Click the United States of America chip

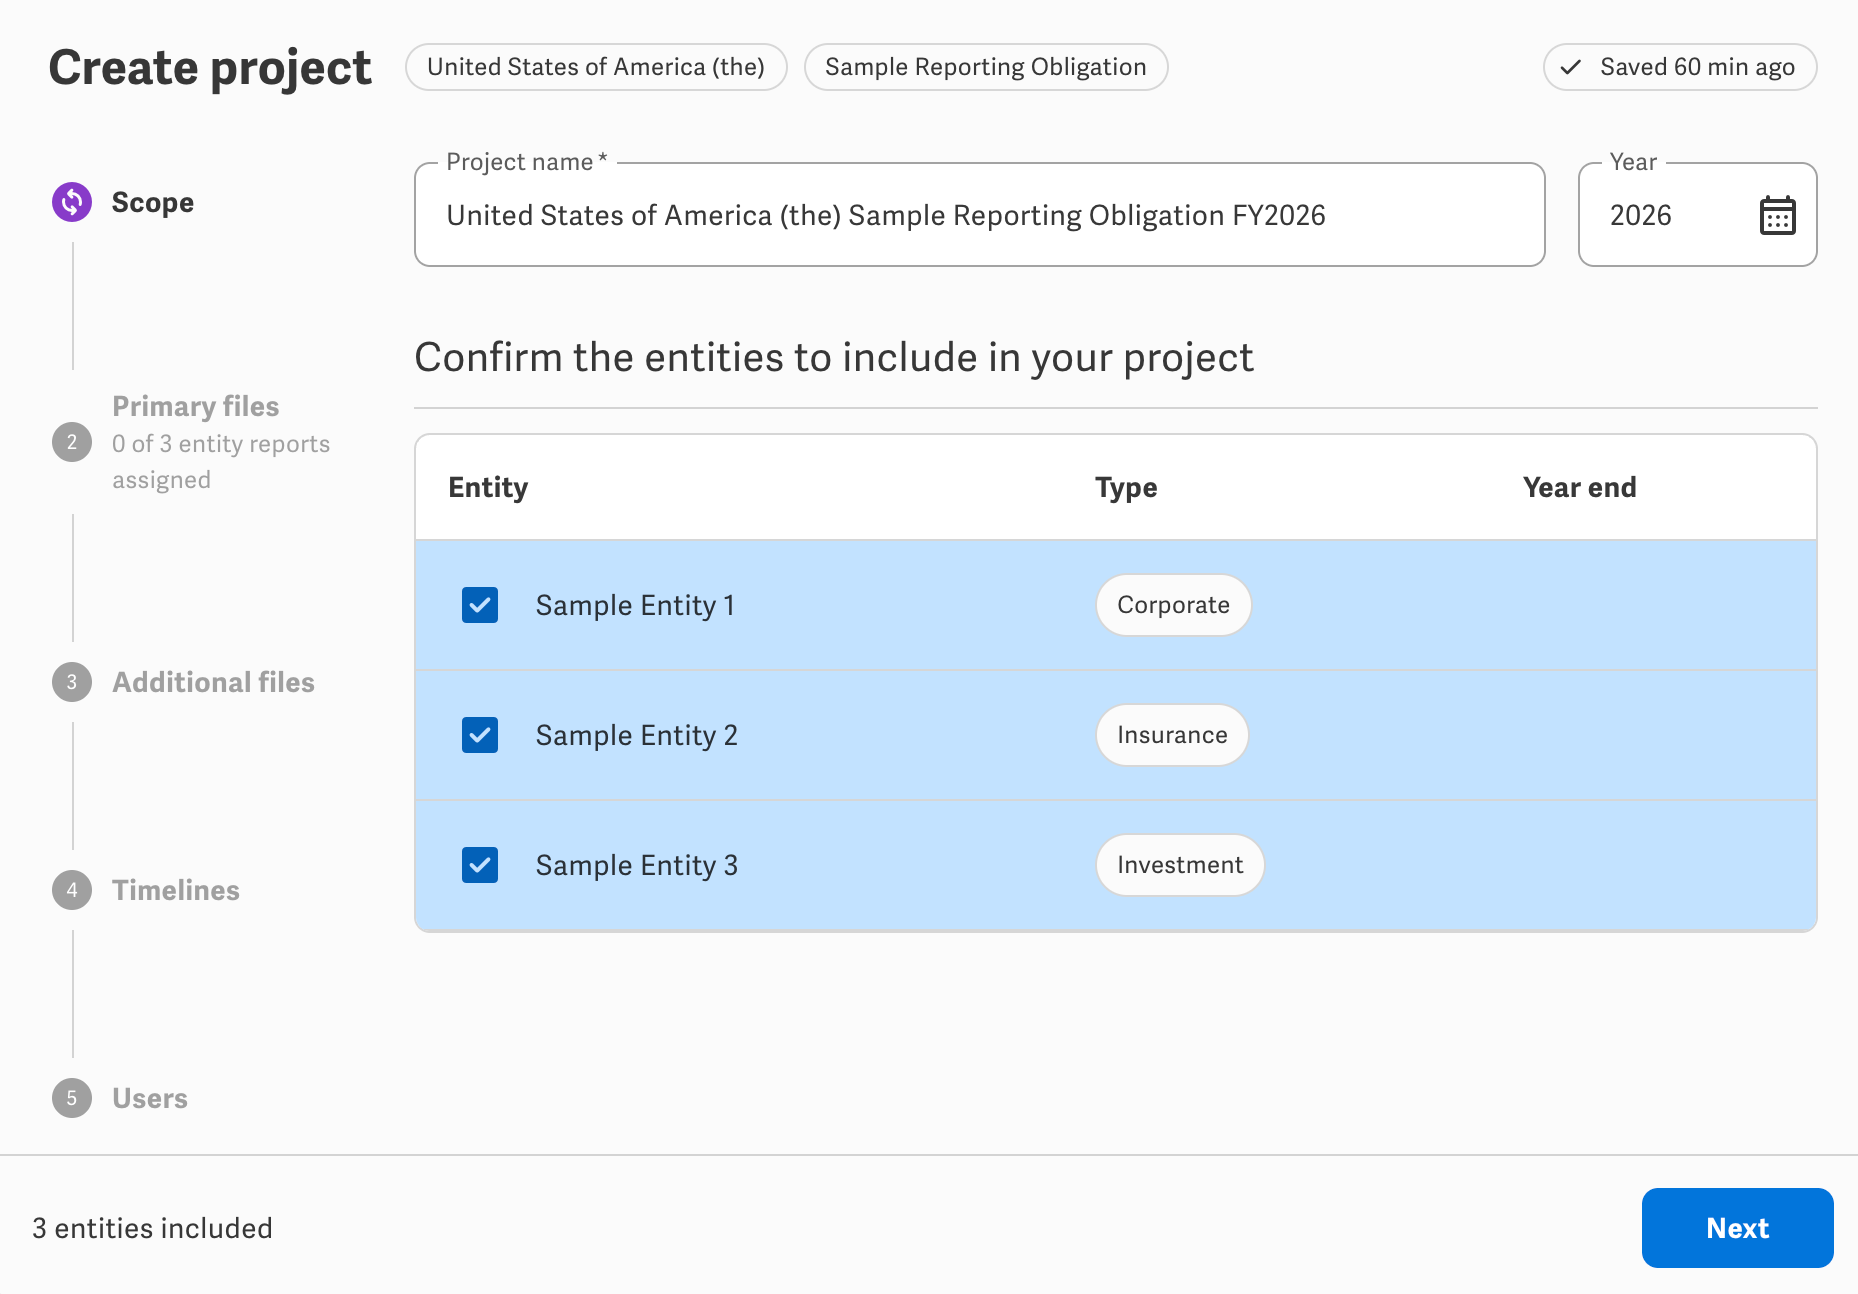click(x=596, y=67)
